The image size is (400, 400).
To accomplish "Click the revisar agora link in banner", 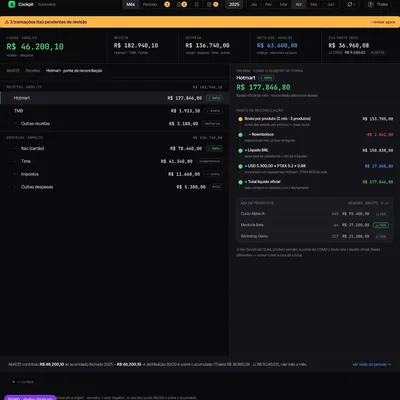I will tap(383, 22).
